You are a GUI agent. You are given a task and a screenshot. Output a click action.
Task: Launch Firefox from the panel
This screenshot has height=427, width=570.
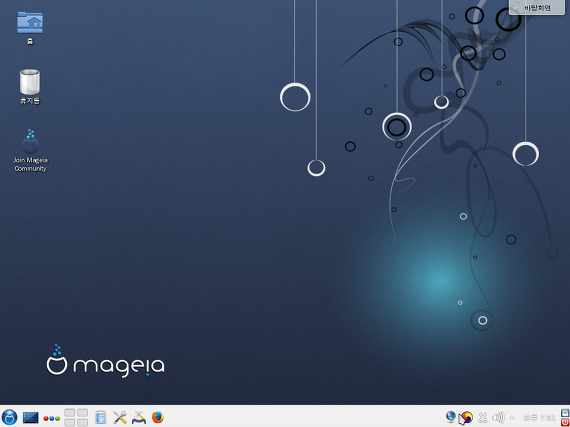(x=158, y=418)
